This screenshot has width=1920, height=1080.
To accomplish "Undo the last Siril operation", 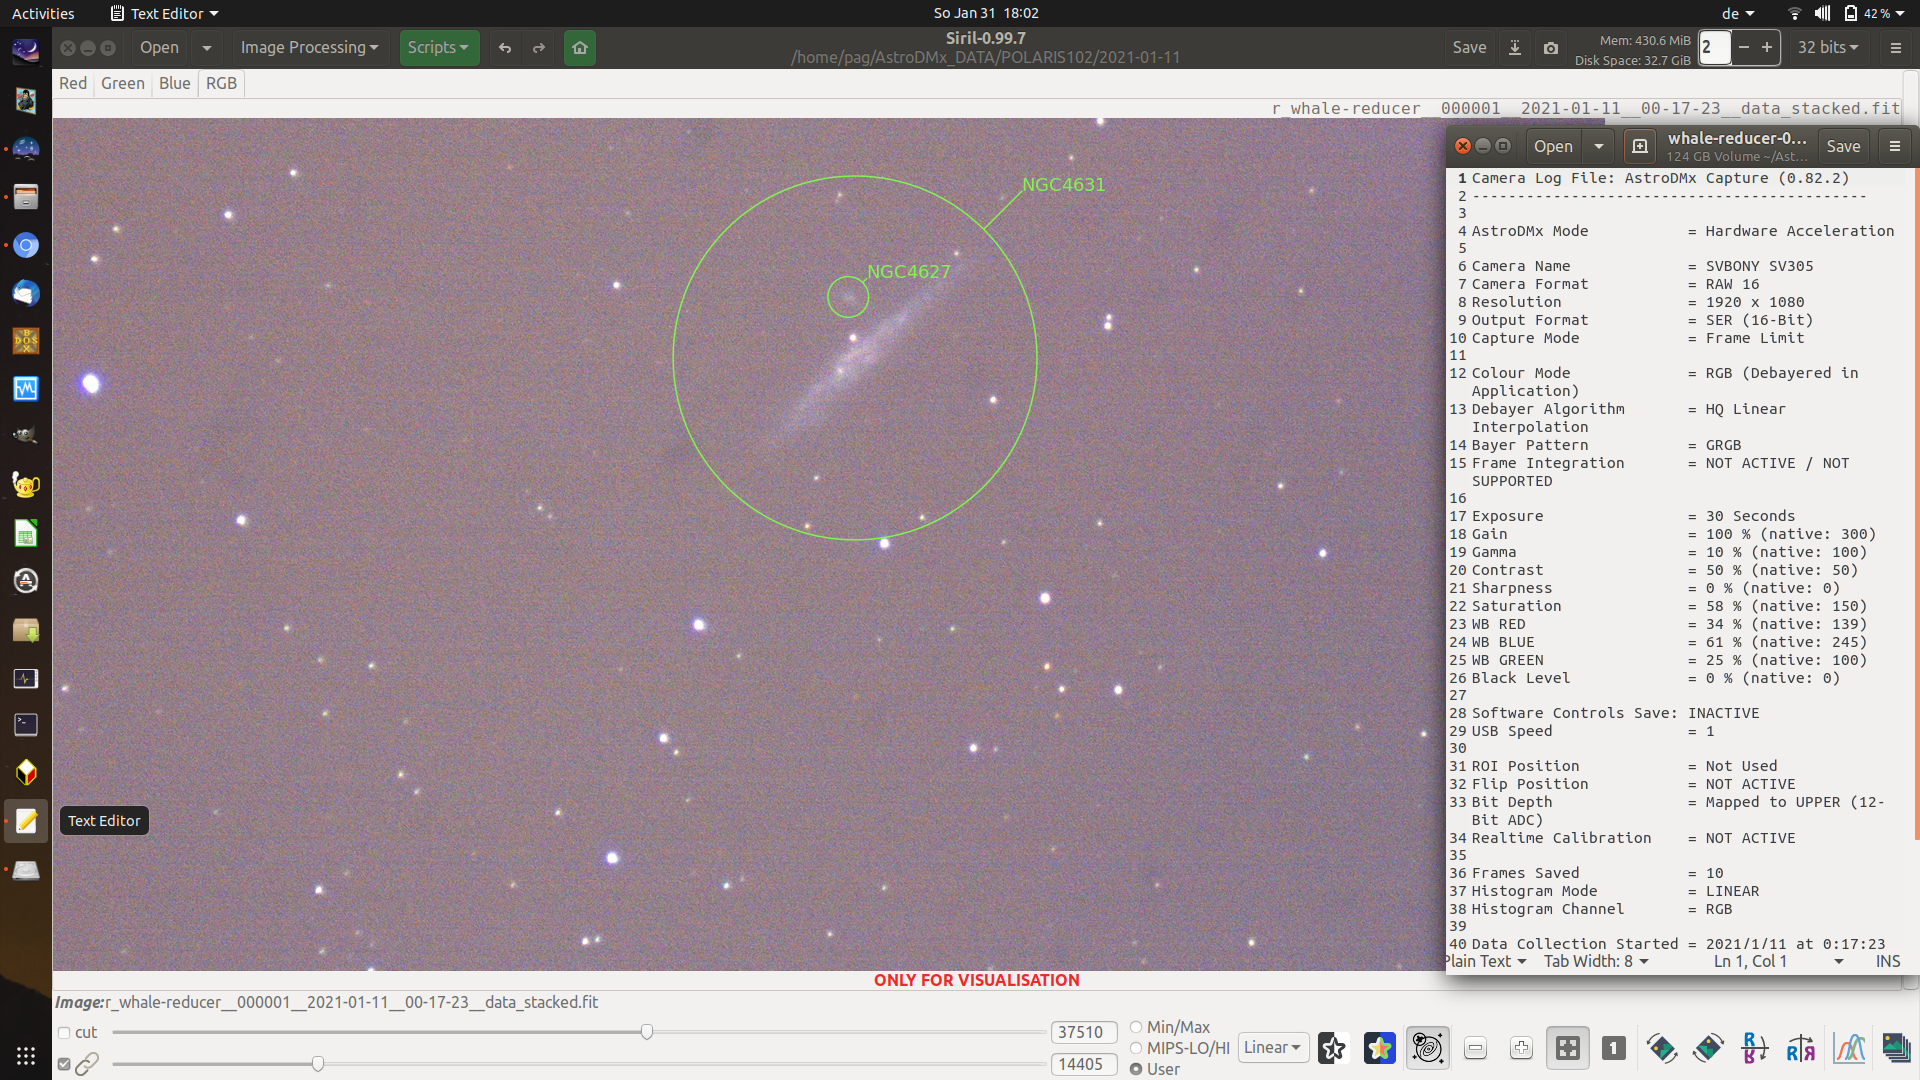I will pyautogui.click(x=505, y=48).
